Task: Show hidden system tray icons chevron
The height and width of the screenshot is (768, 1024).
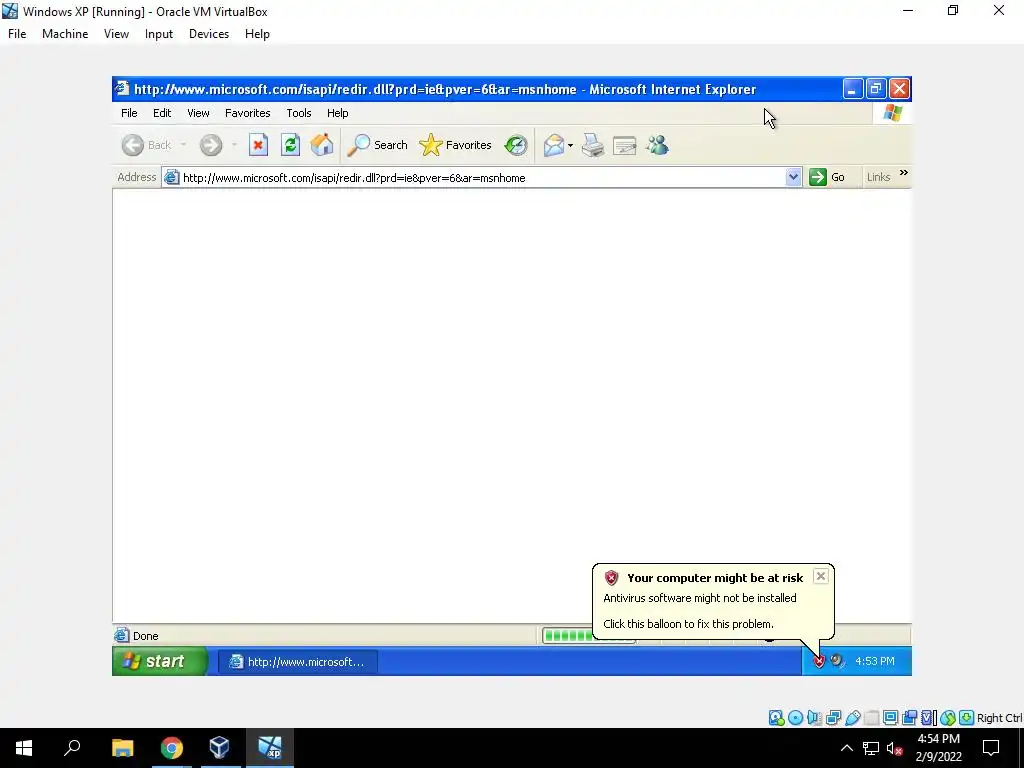Action: click(846, 748)
